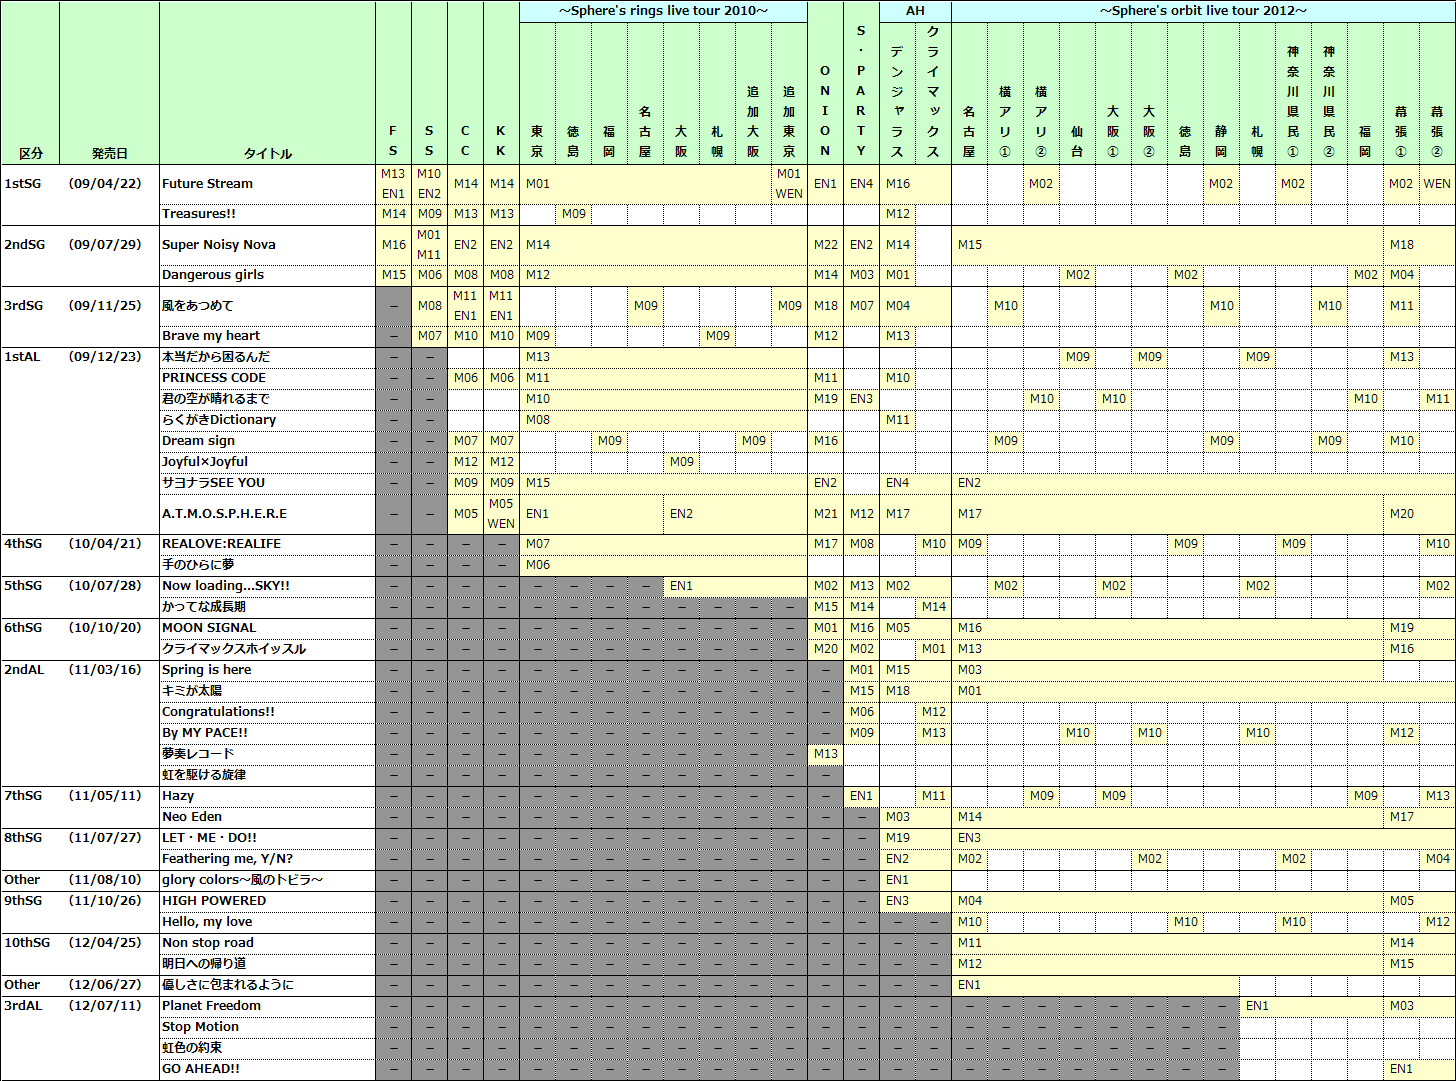Click the title 君の空が晴れるまで
The height and width of the screenshot is (1081, 1456).
tap(215, 399)
